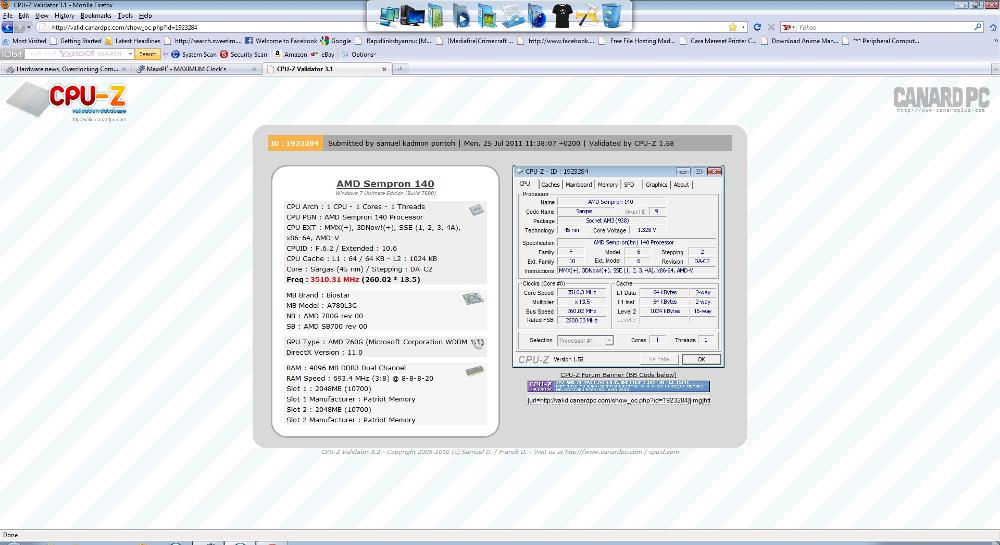This screenshot has height=545, width=1000.
Task: Close the Hardware news tab
Action: coord(124,69)
